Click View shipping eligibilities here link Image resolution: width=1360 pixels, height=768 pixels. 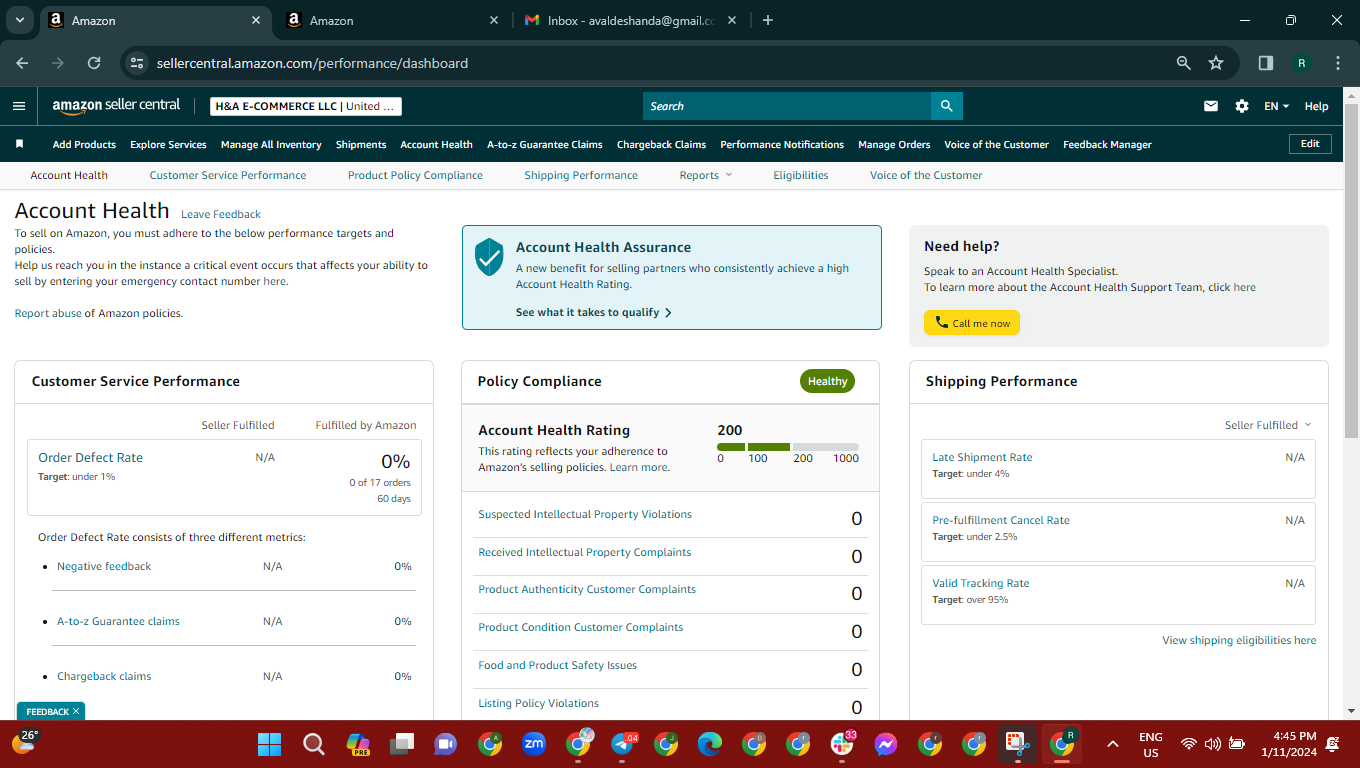tap(1239, 640)
